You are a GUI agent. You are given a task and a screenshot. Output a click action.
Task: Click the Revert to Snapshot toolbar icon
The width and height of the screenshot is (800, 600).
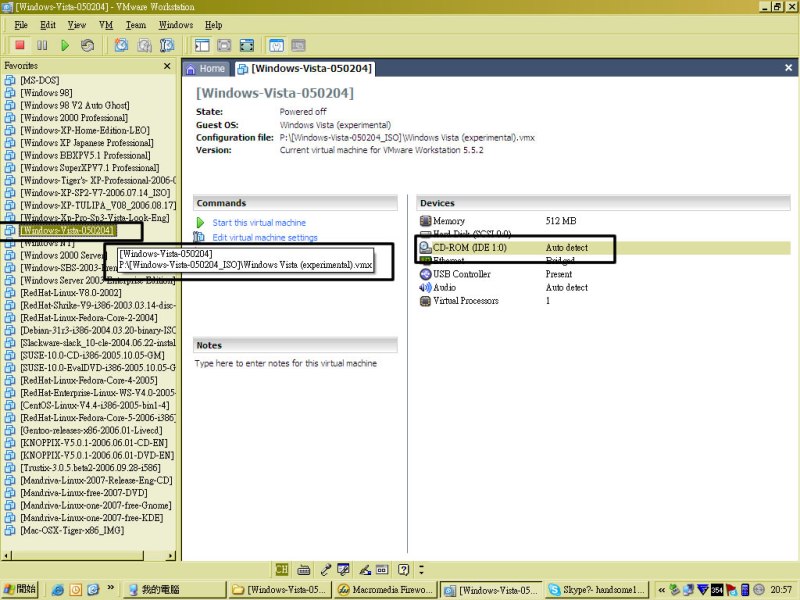[144, 45]
